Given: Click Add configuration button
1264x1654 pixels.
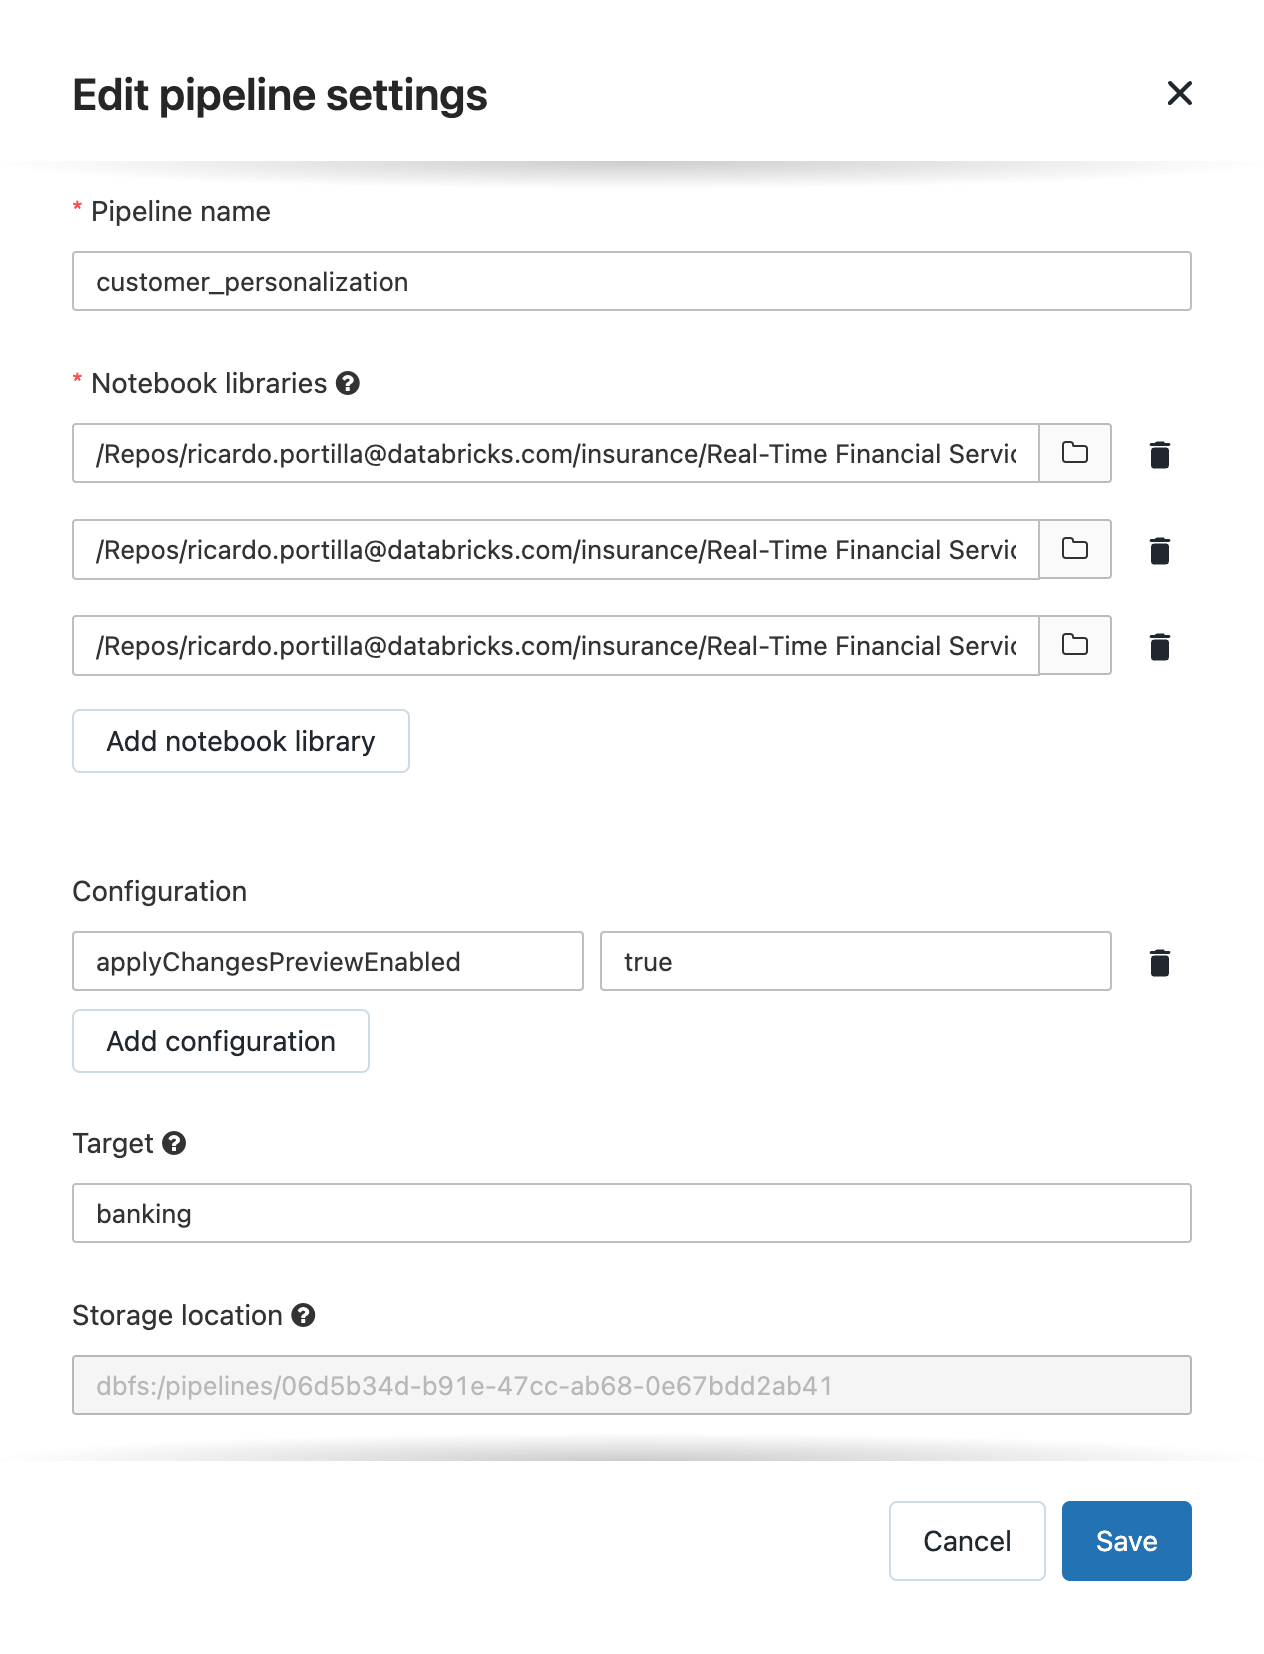Looking at the screenshot, I should click(x=221, y=1041).
